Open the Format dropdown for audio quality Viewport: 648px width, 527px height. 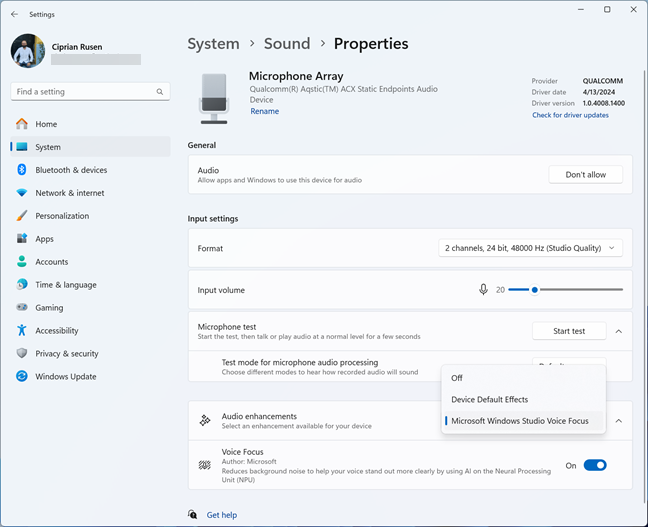530,248
